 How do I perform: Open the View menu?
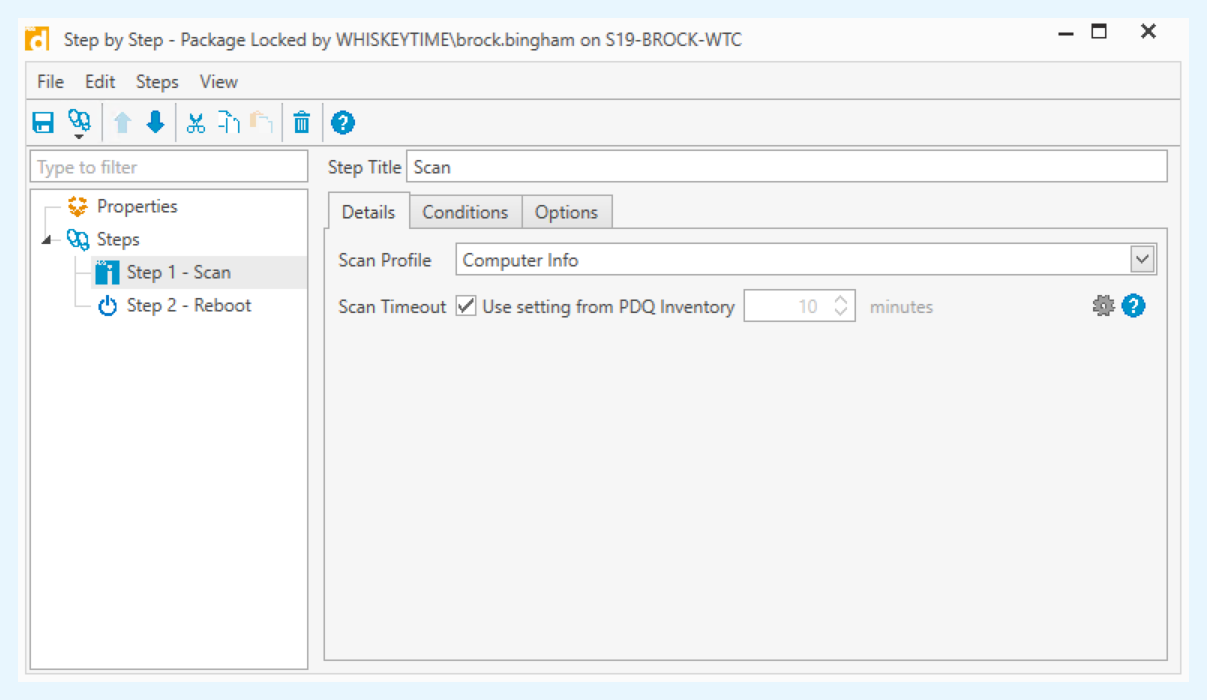pyautogui.click(x=219, y=82)
